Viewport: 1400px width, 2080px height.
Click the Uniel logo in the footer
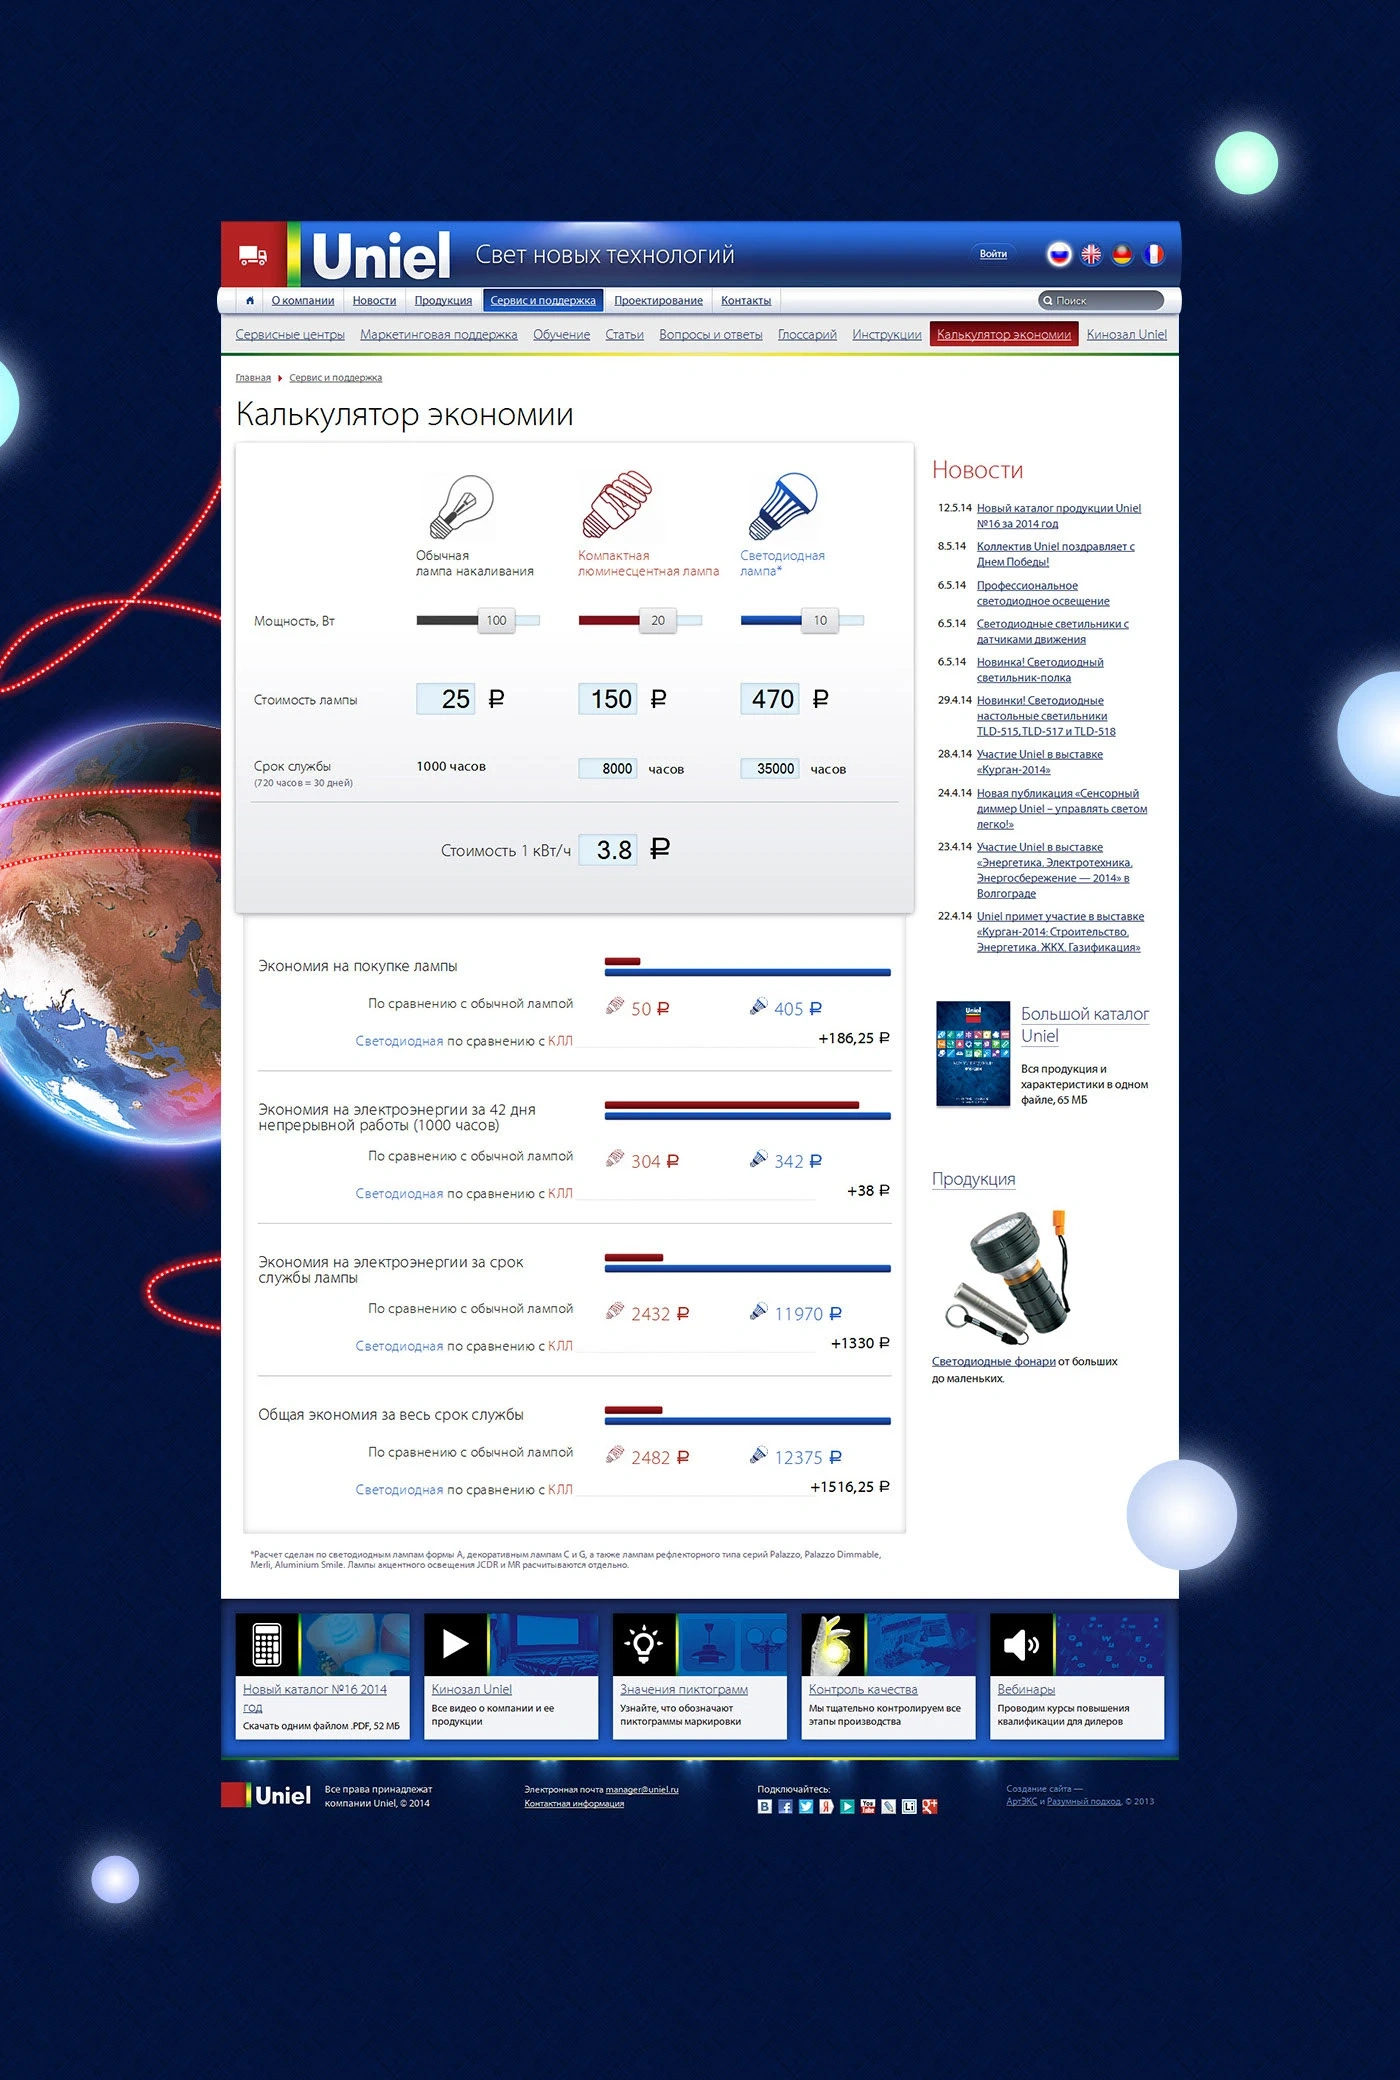coord(267,1795)
